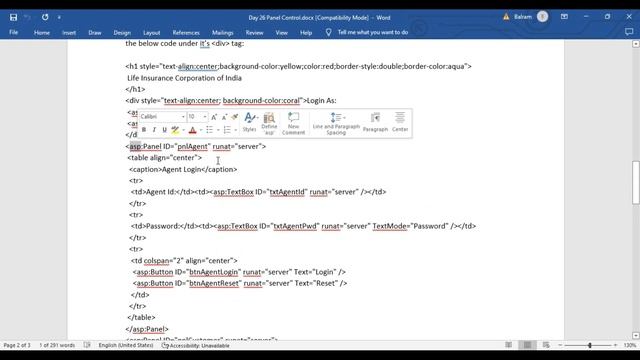Toggle Italic in the mini toolbar

(154, 130)
